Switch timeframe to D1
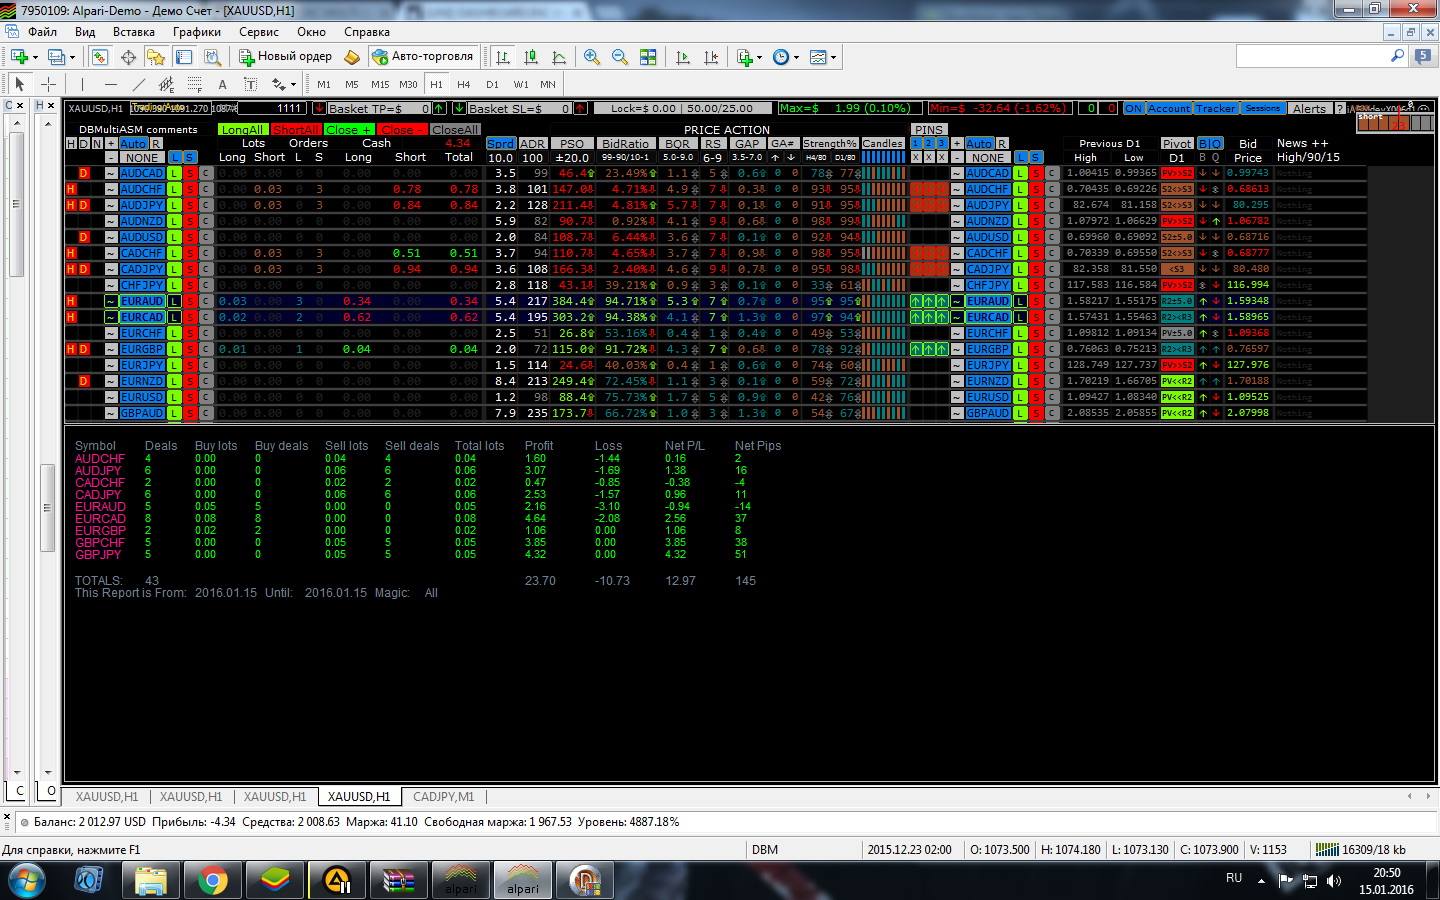The image size is (1440, 900). (x=492, y=84)
